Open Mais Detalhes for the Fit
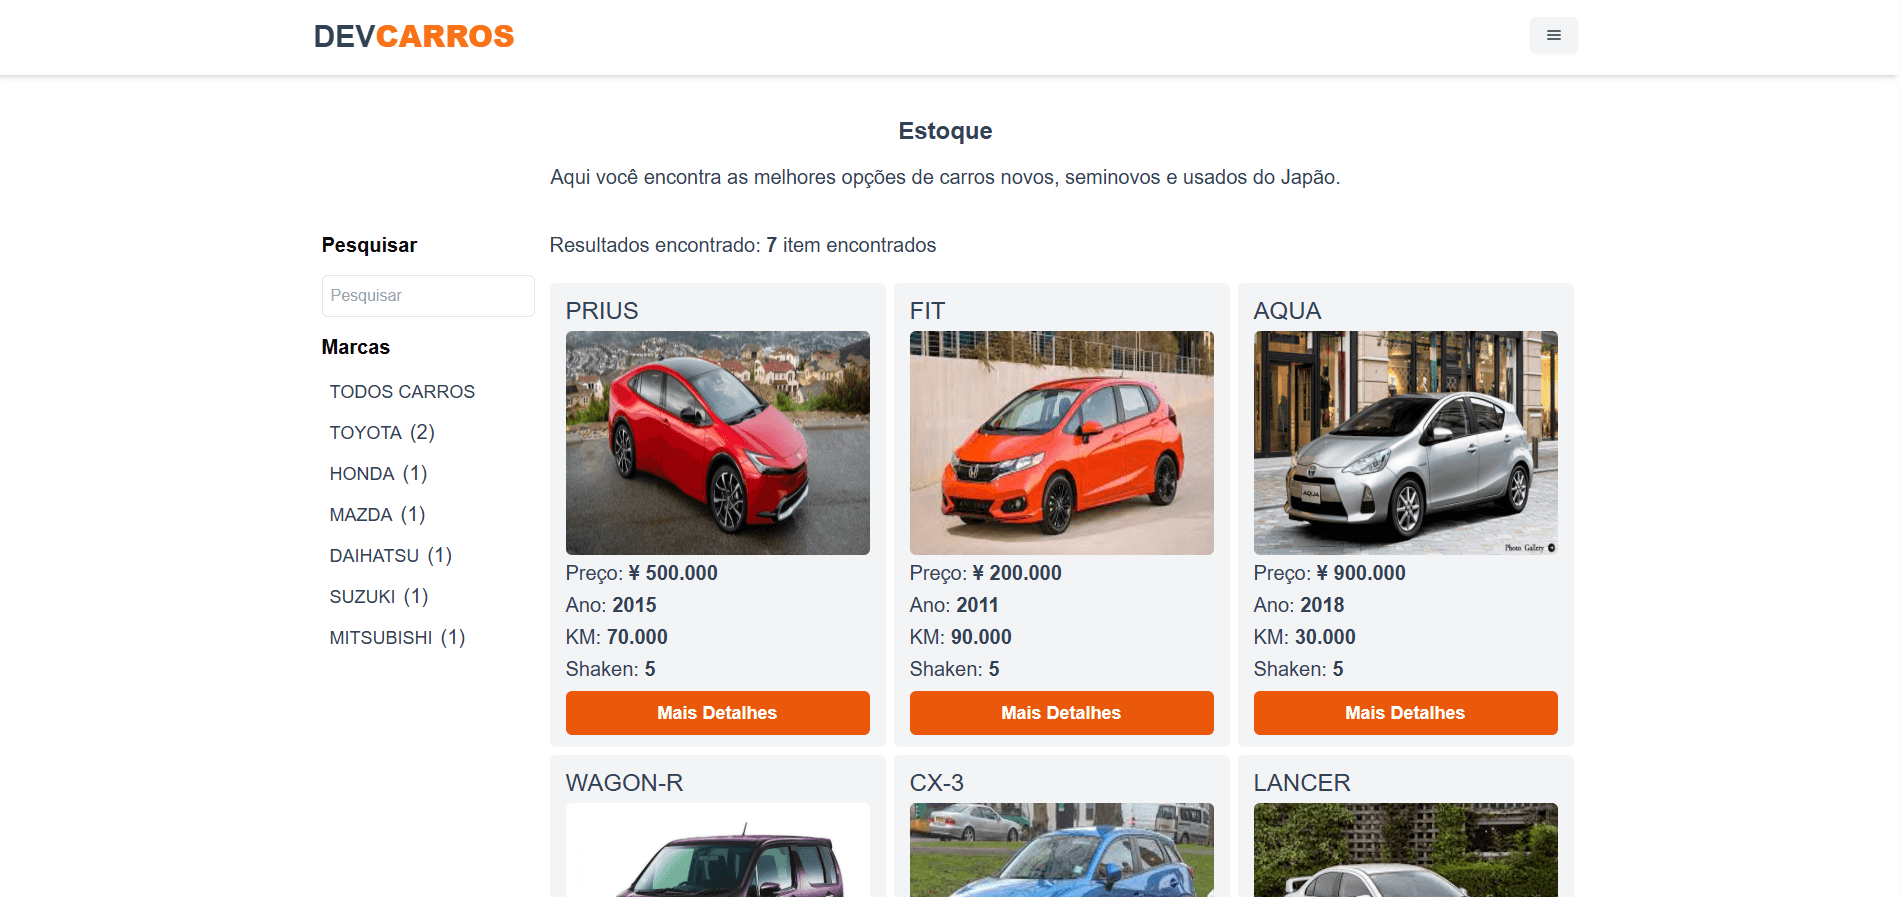This screenshot has height=897, width=1900. (1061, 713)
